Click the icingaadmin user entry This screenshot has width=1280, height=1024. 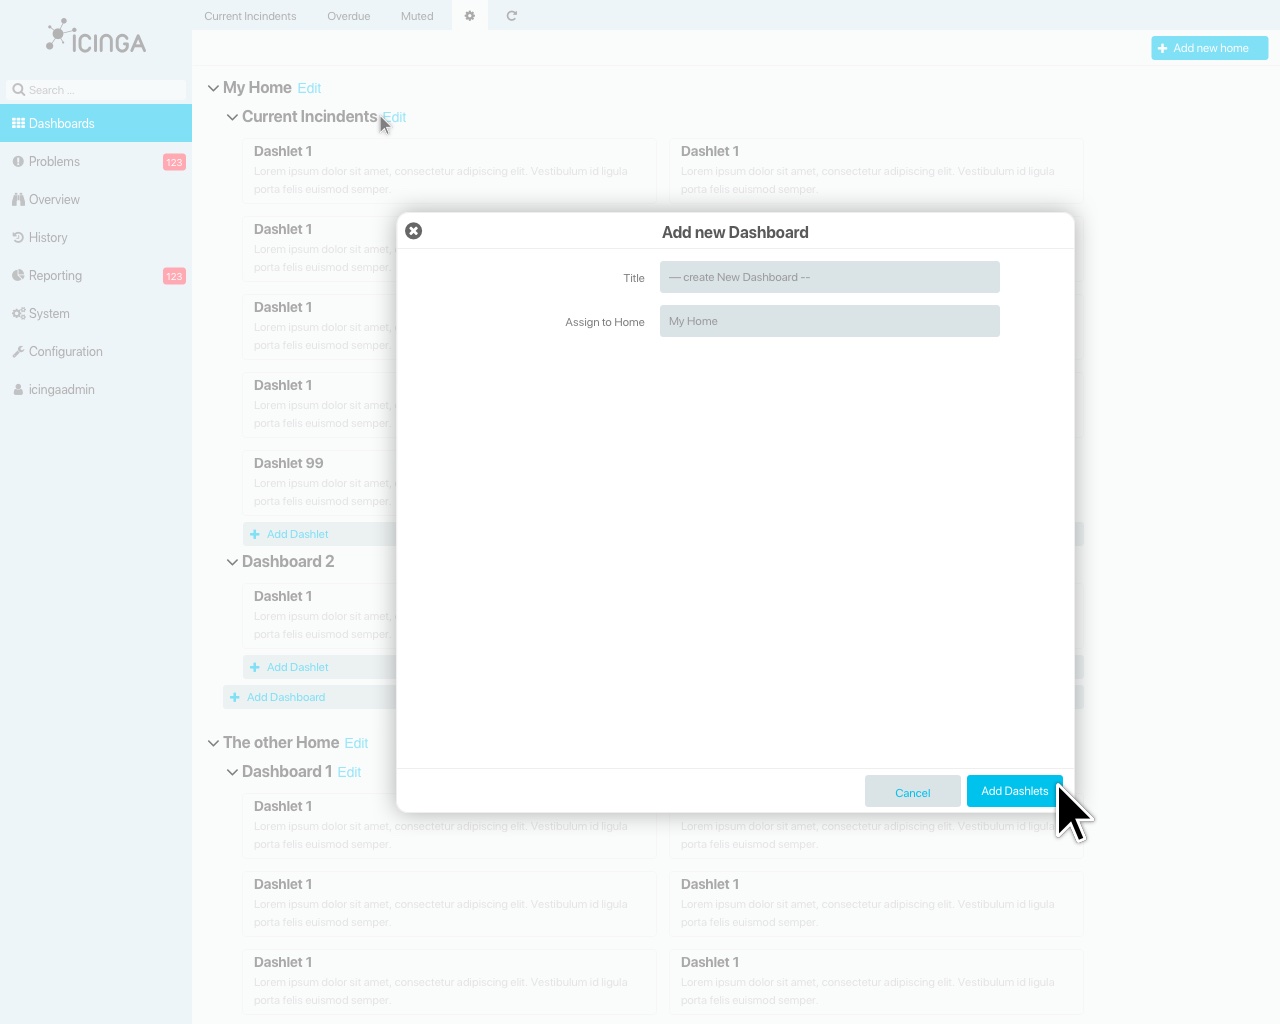coord(60,389)
